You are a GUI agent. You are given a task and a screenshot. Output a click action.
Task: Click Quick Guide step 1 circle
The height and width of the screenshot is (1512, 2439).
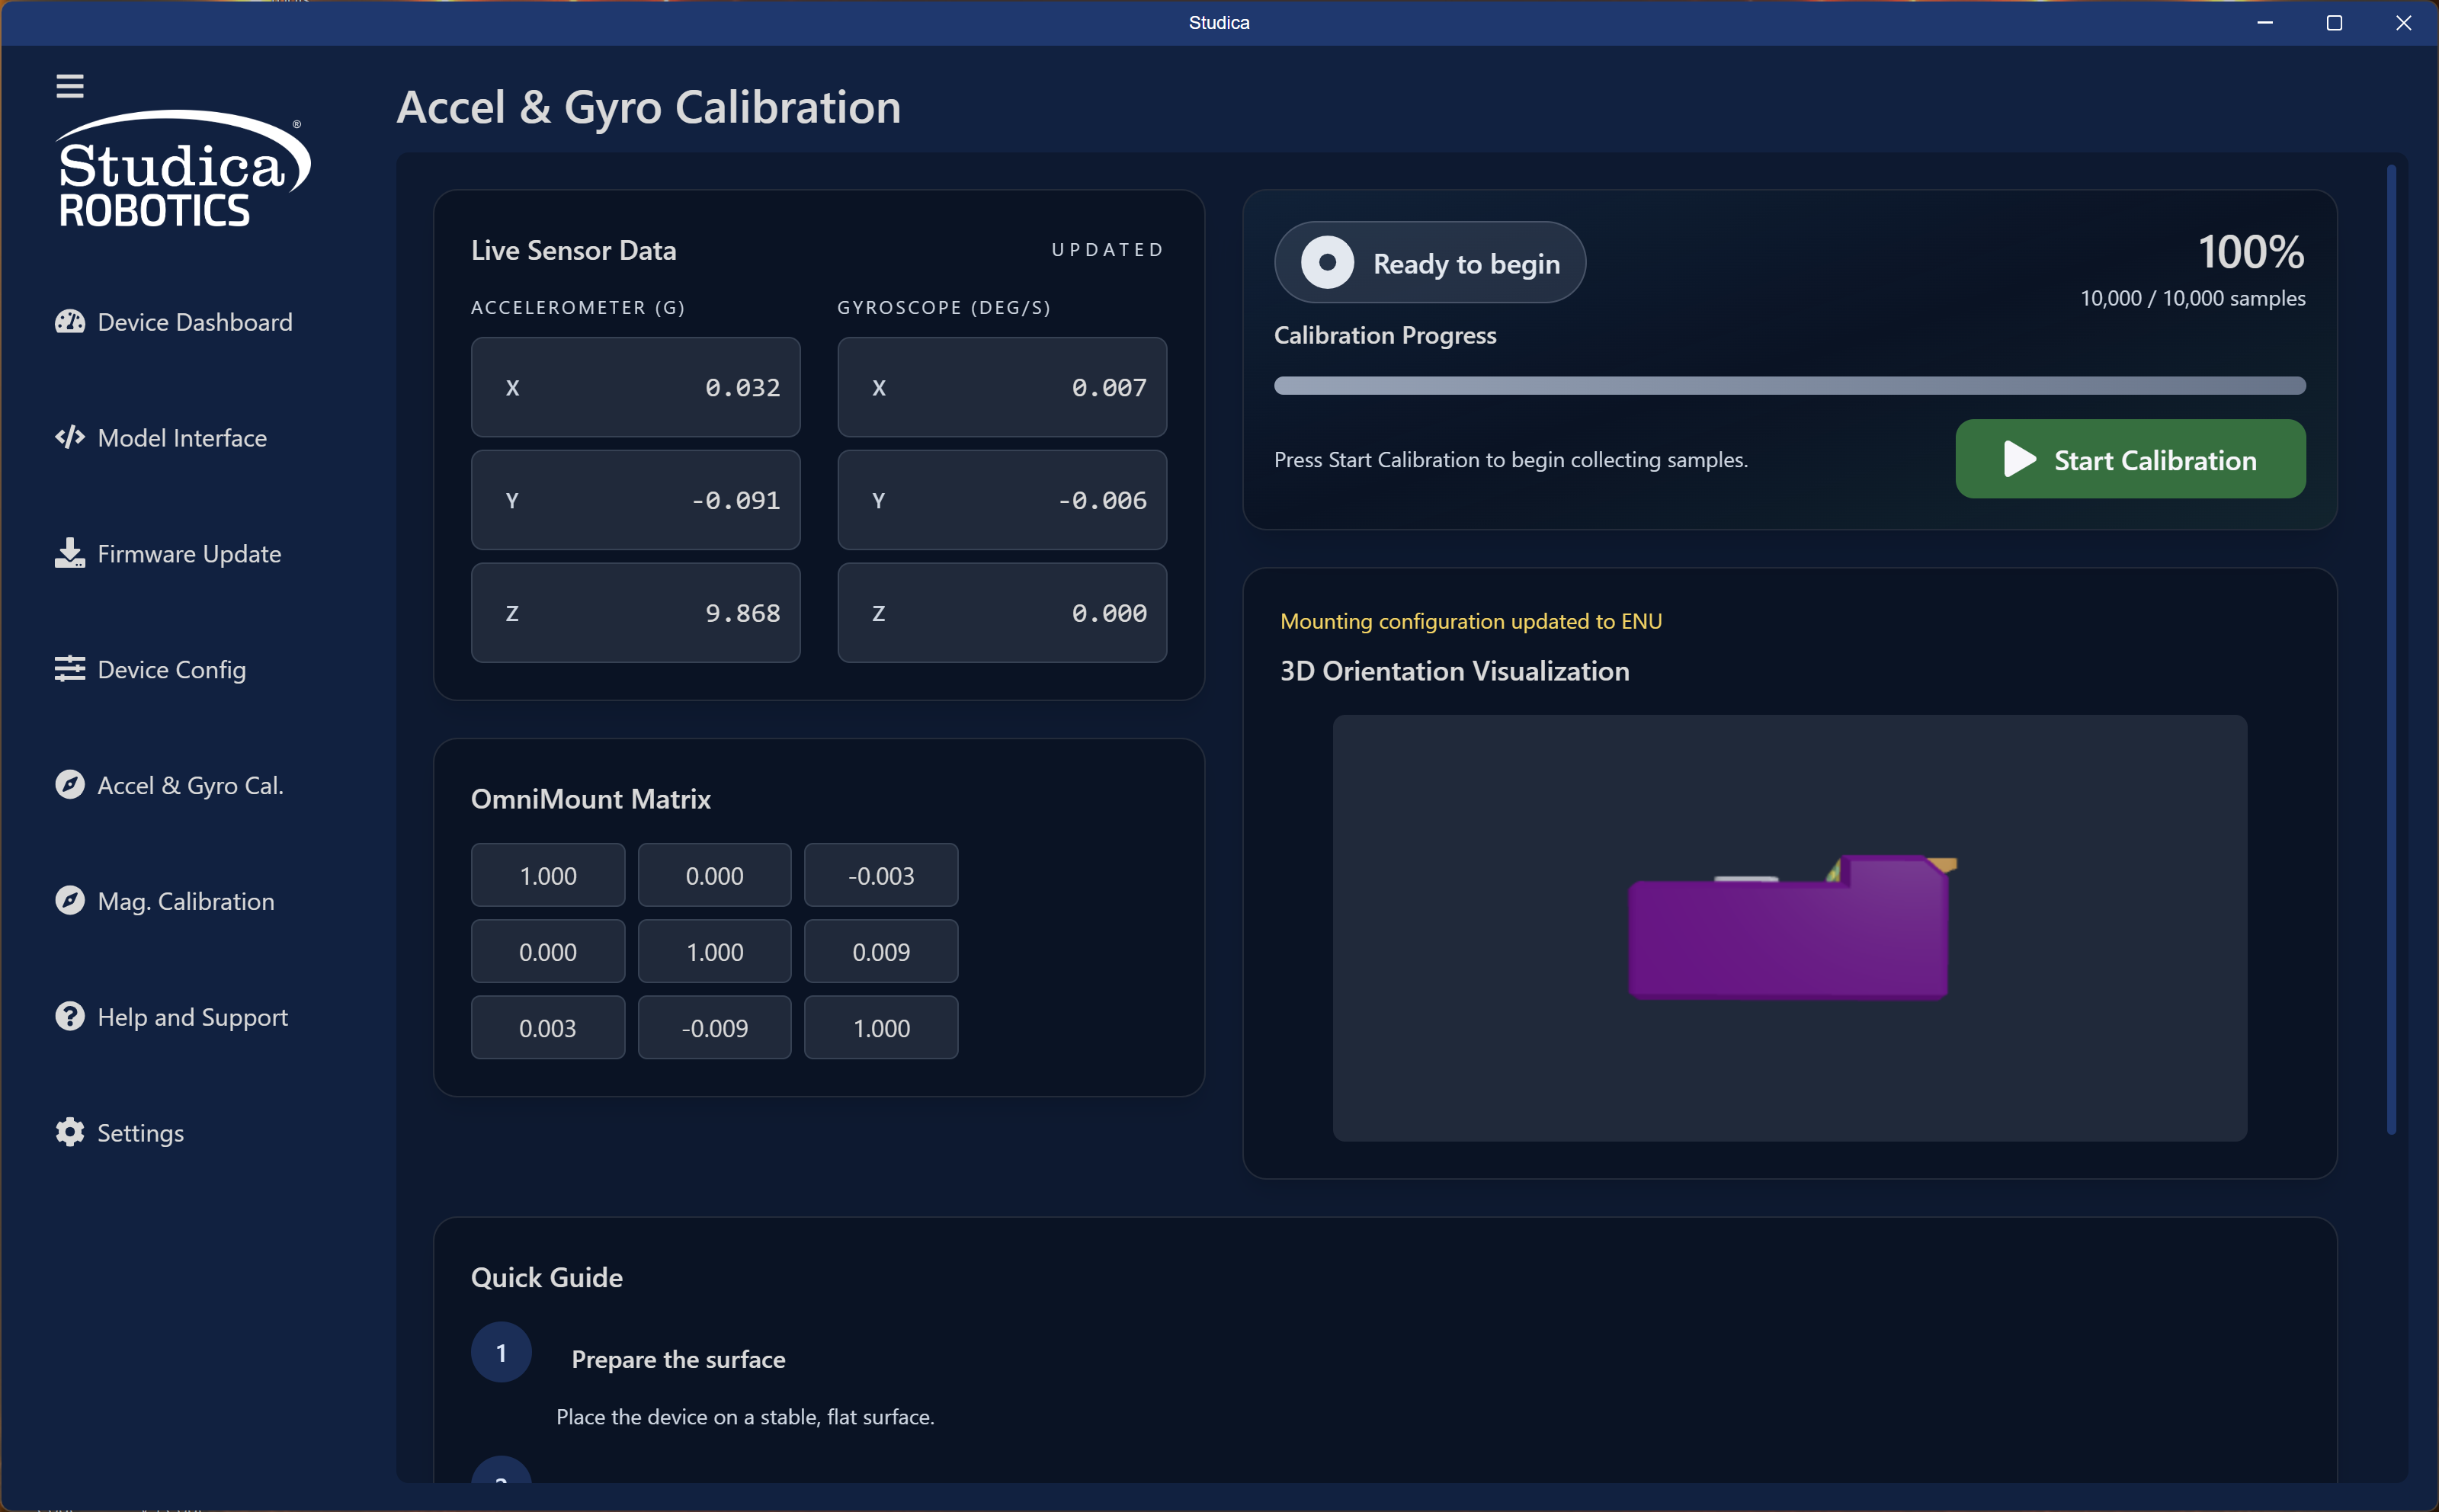pyautogui.click(x=501, y=1353)
